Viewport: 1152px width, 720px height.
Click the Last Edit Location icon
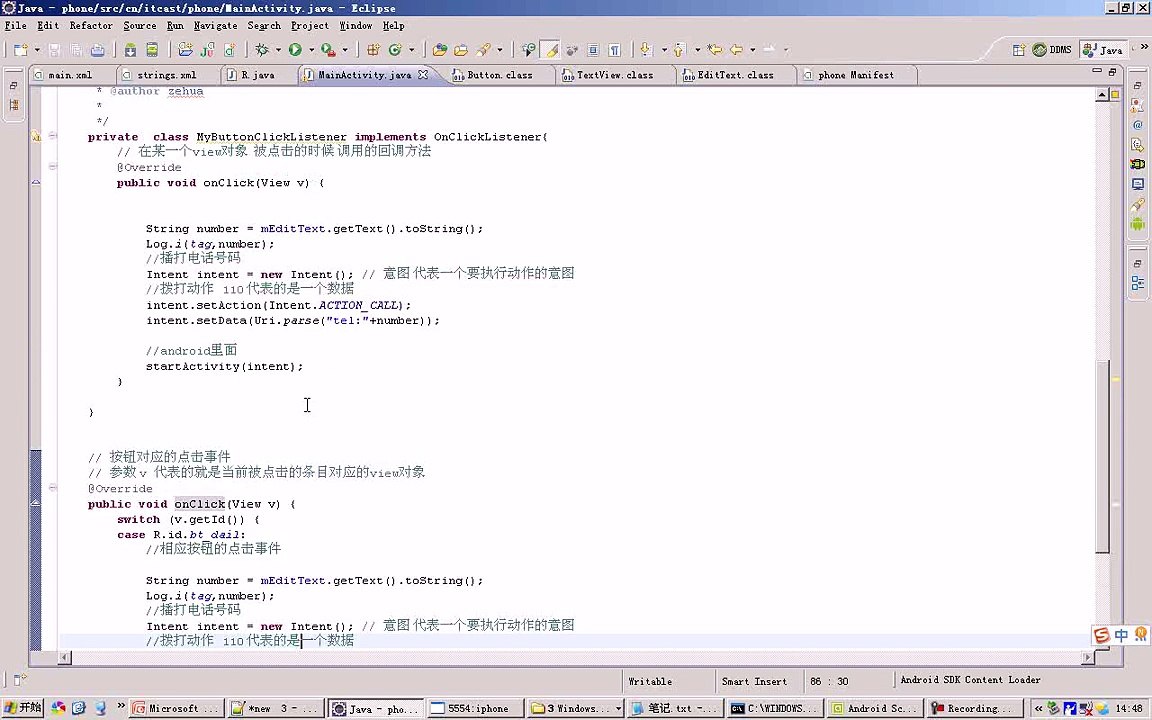click(714, 50)
